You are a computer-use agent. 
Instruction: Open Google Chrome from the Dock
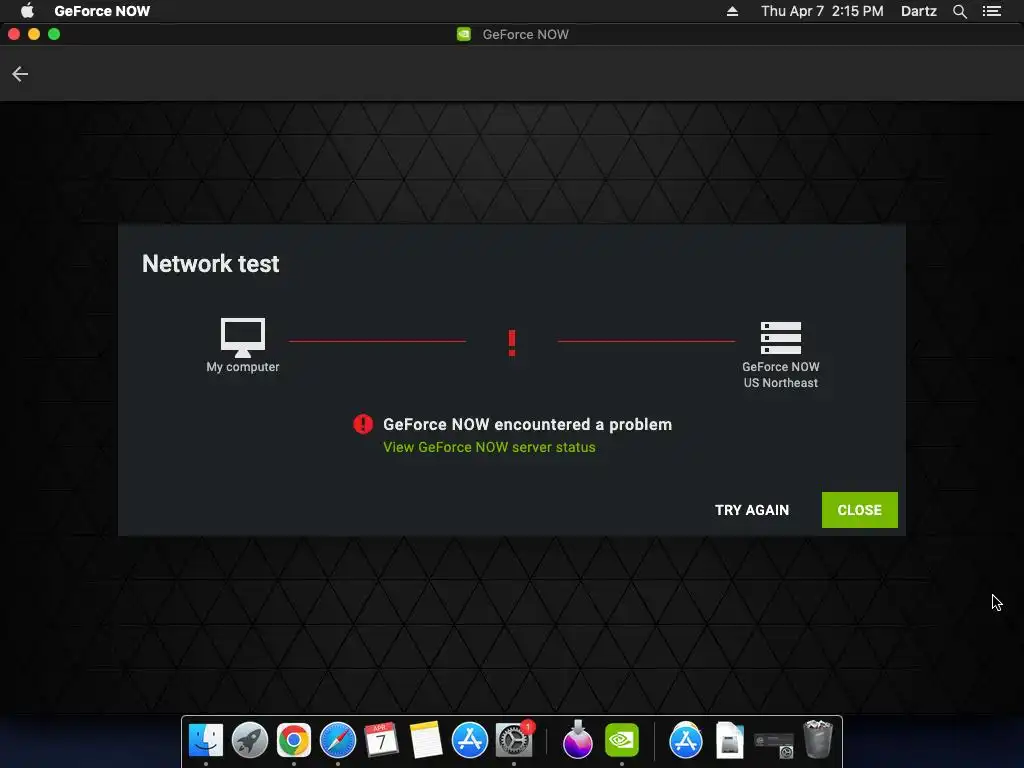pos(294,741)
